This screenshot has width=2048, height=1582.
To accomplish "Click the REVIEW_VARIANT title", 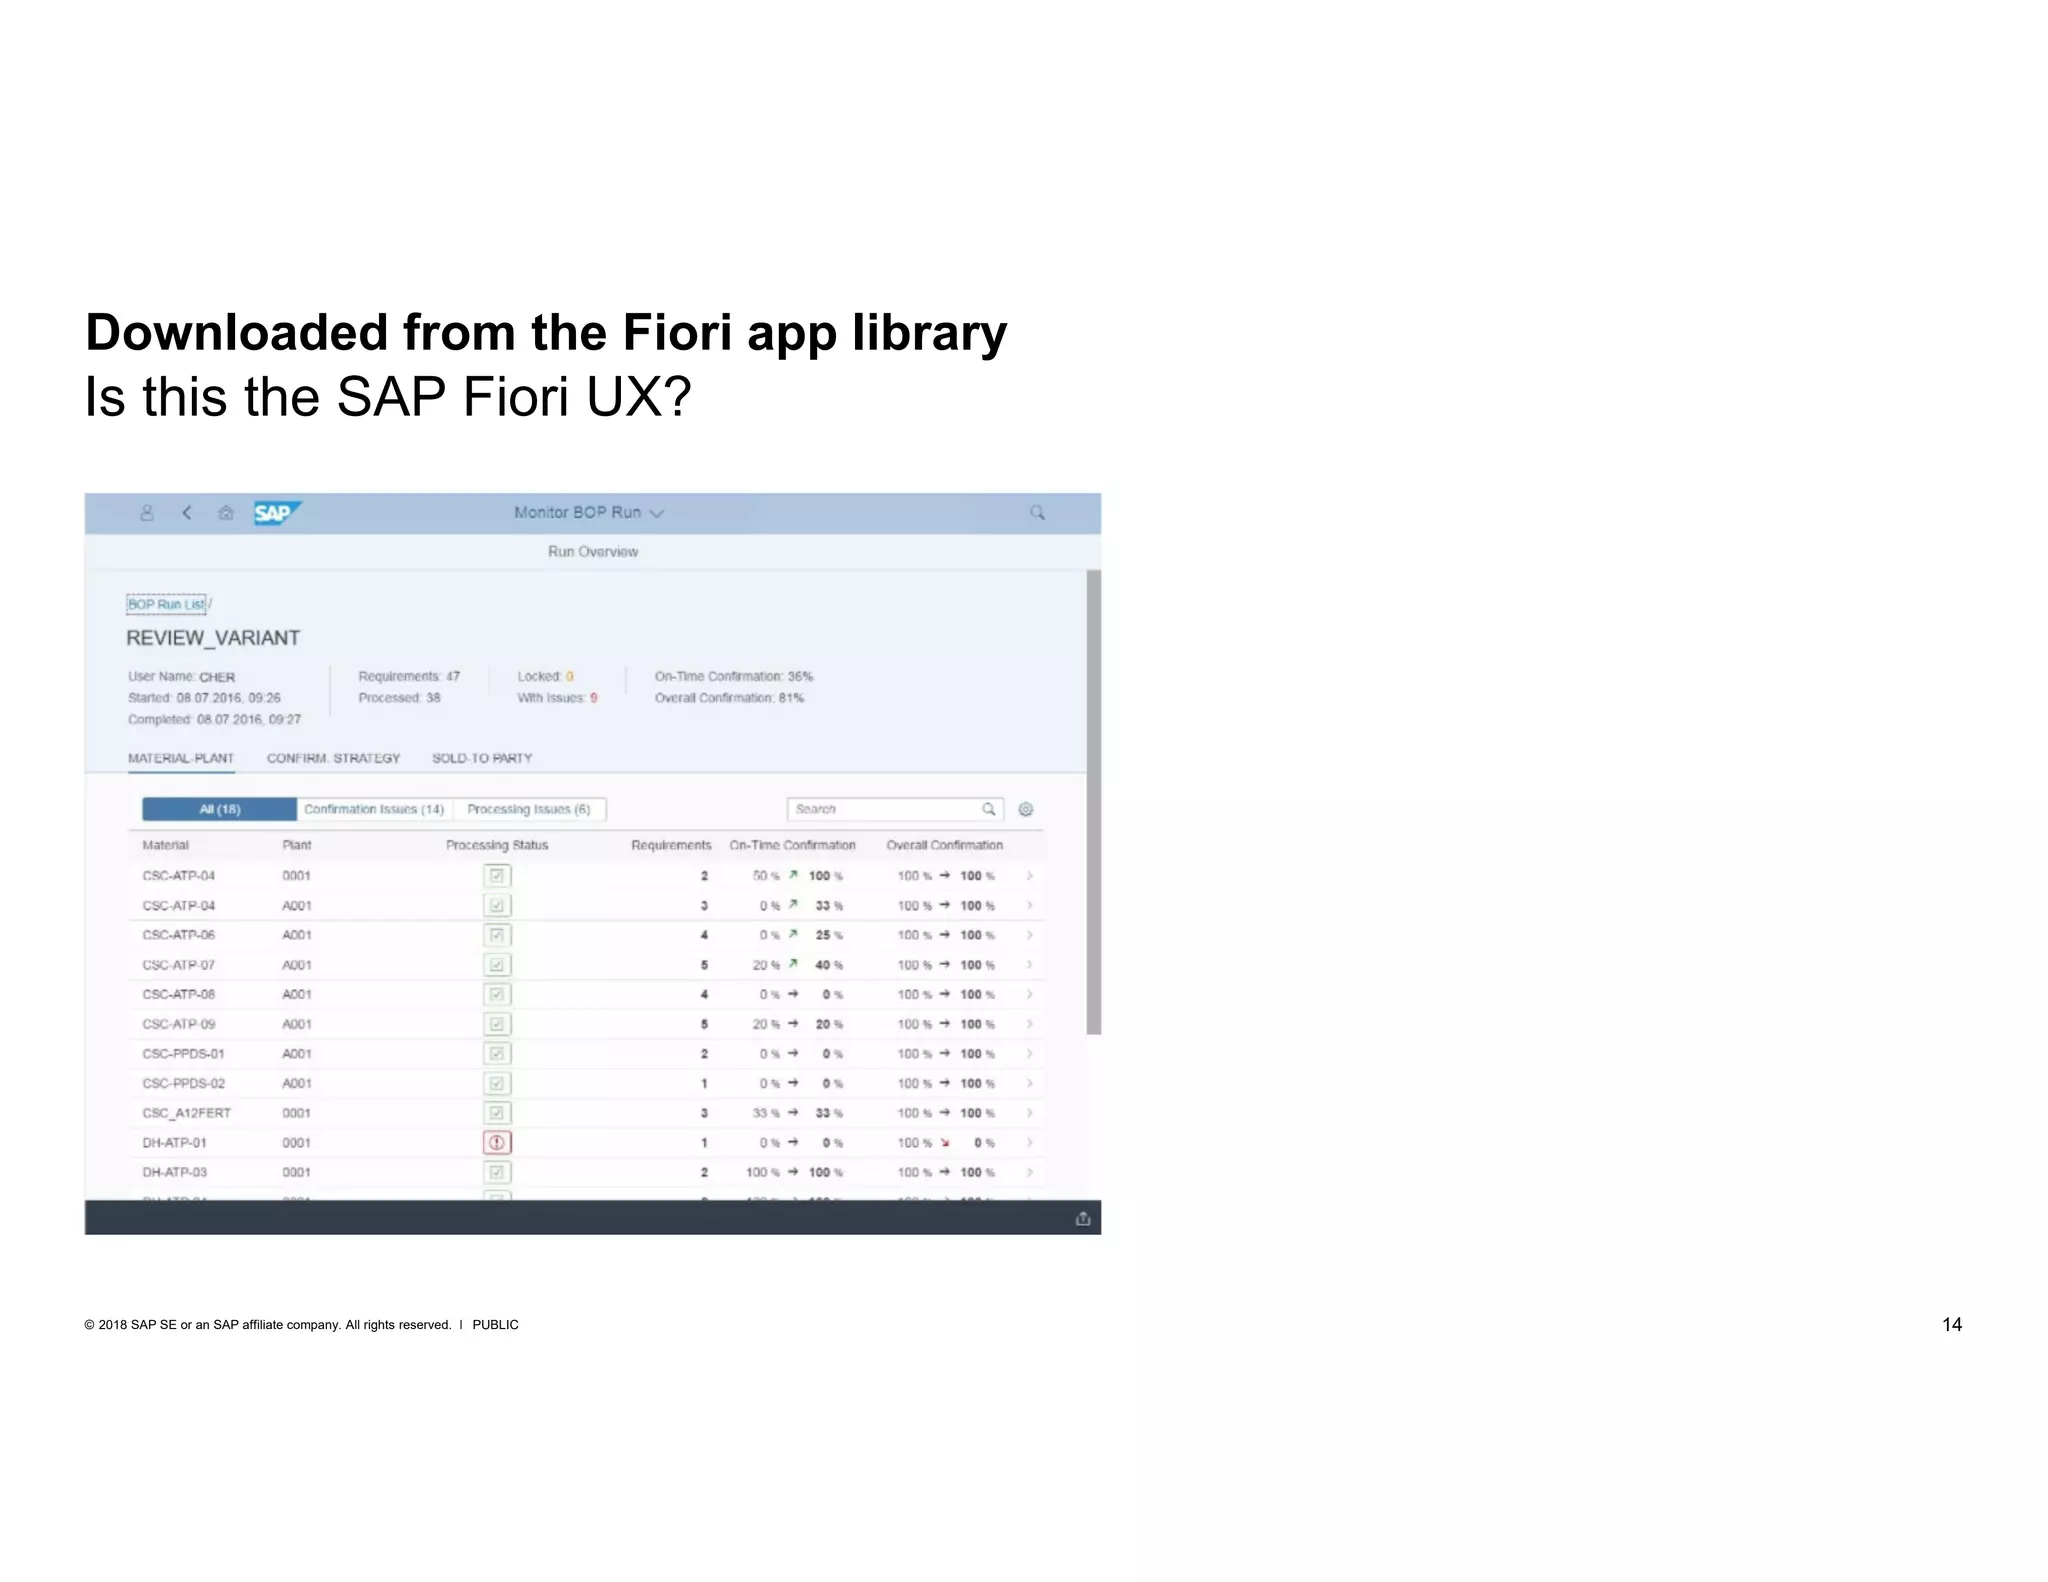I will 213,638.
